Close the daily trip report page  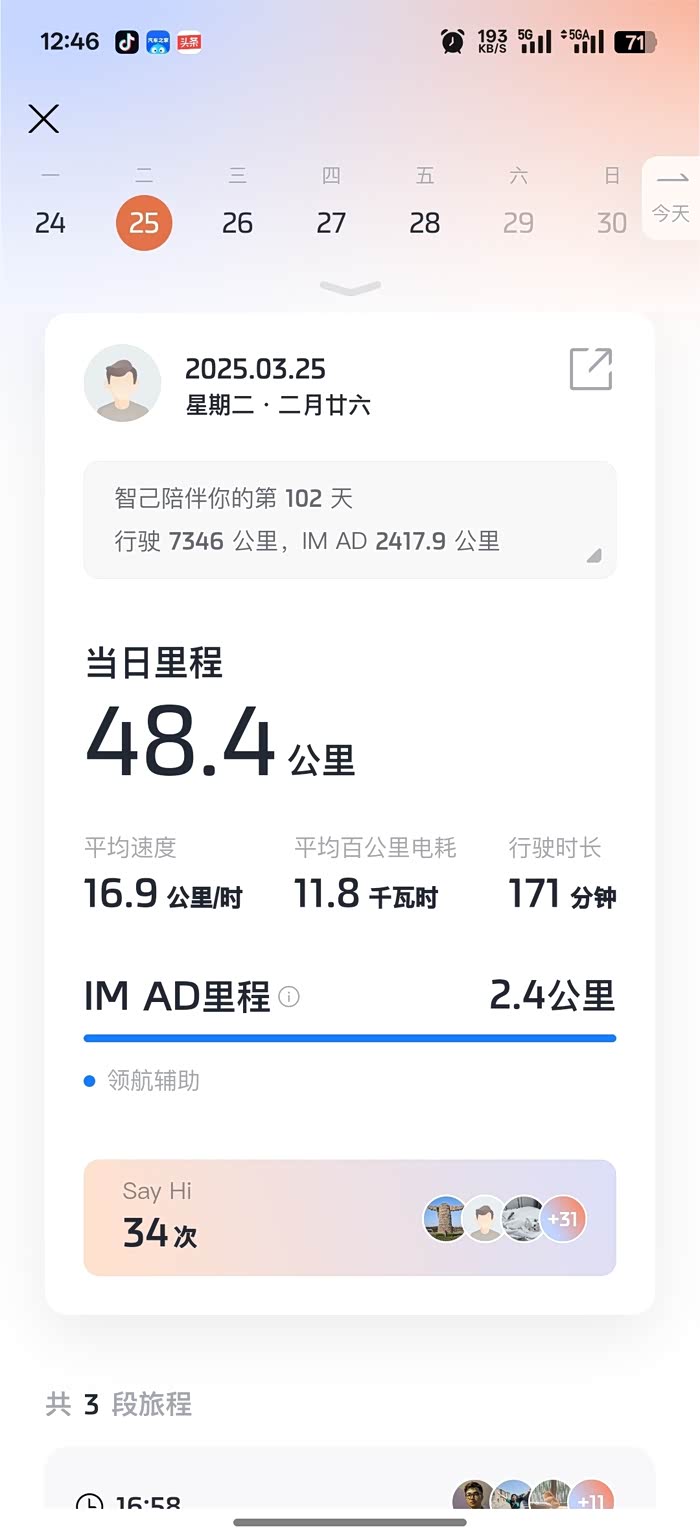pyautogui.click(x=43, y=119)
